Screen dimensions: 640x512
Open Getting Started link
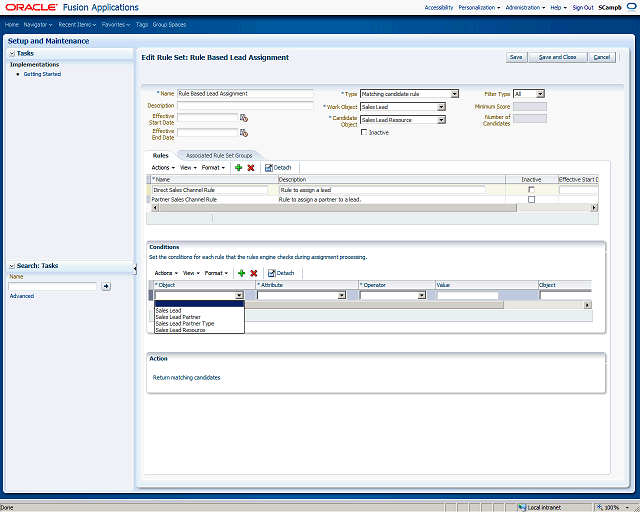click(42, 74)
